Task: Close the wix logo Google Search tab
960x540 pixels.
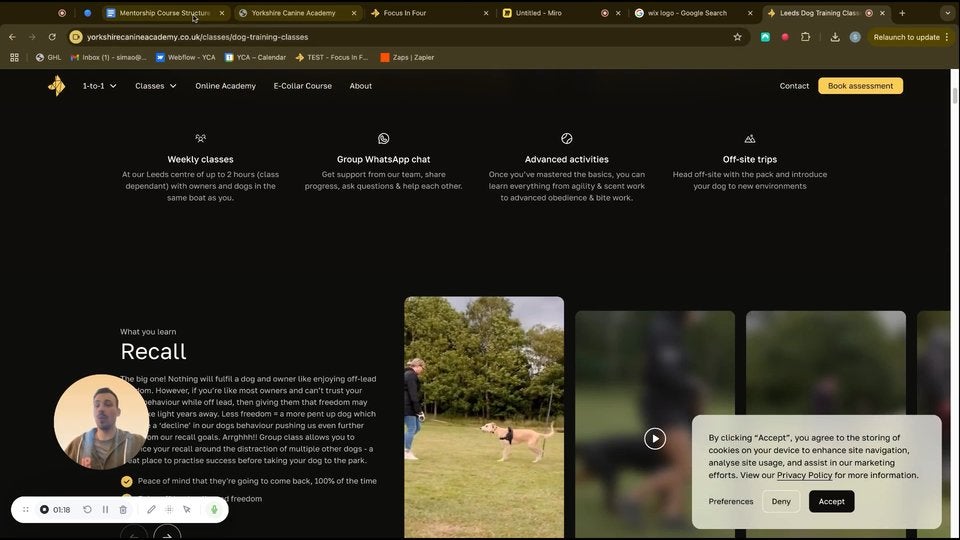Action: point(750,13)
